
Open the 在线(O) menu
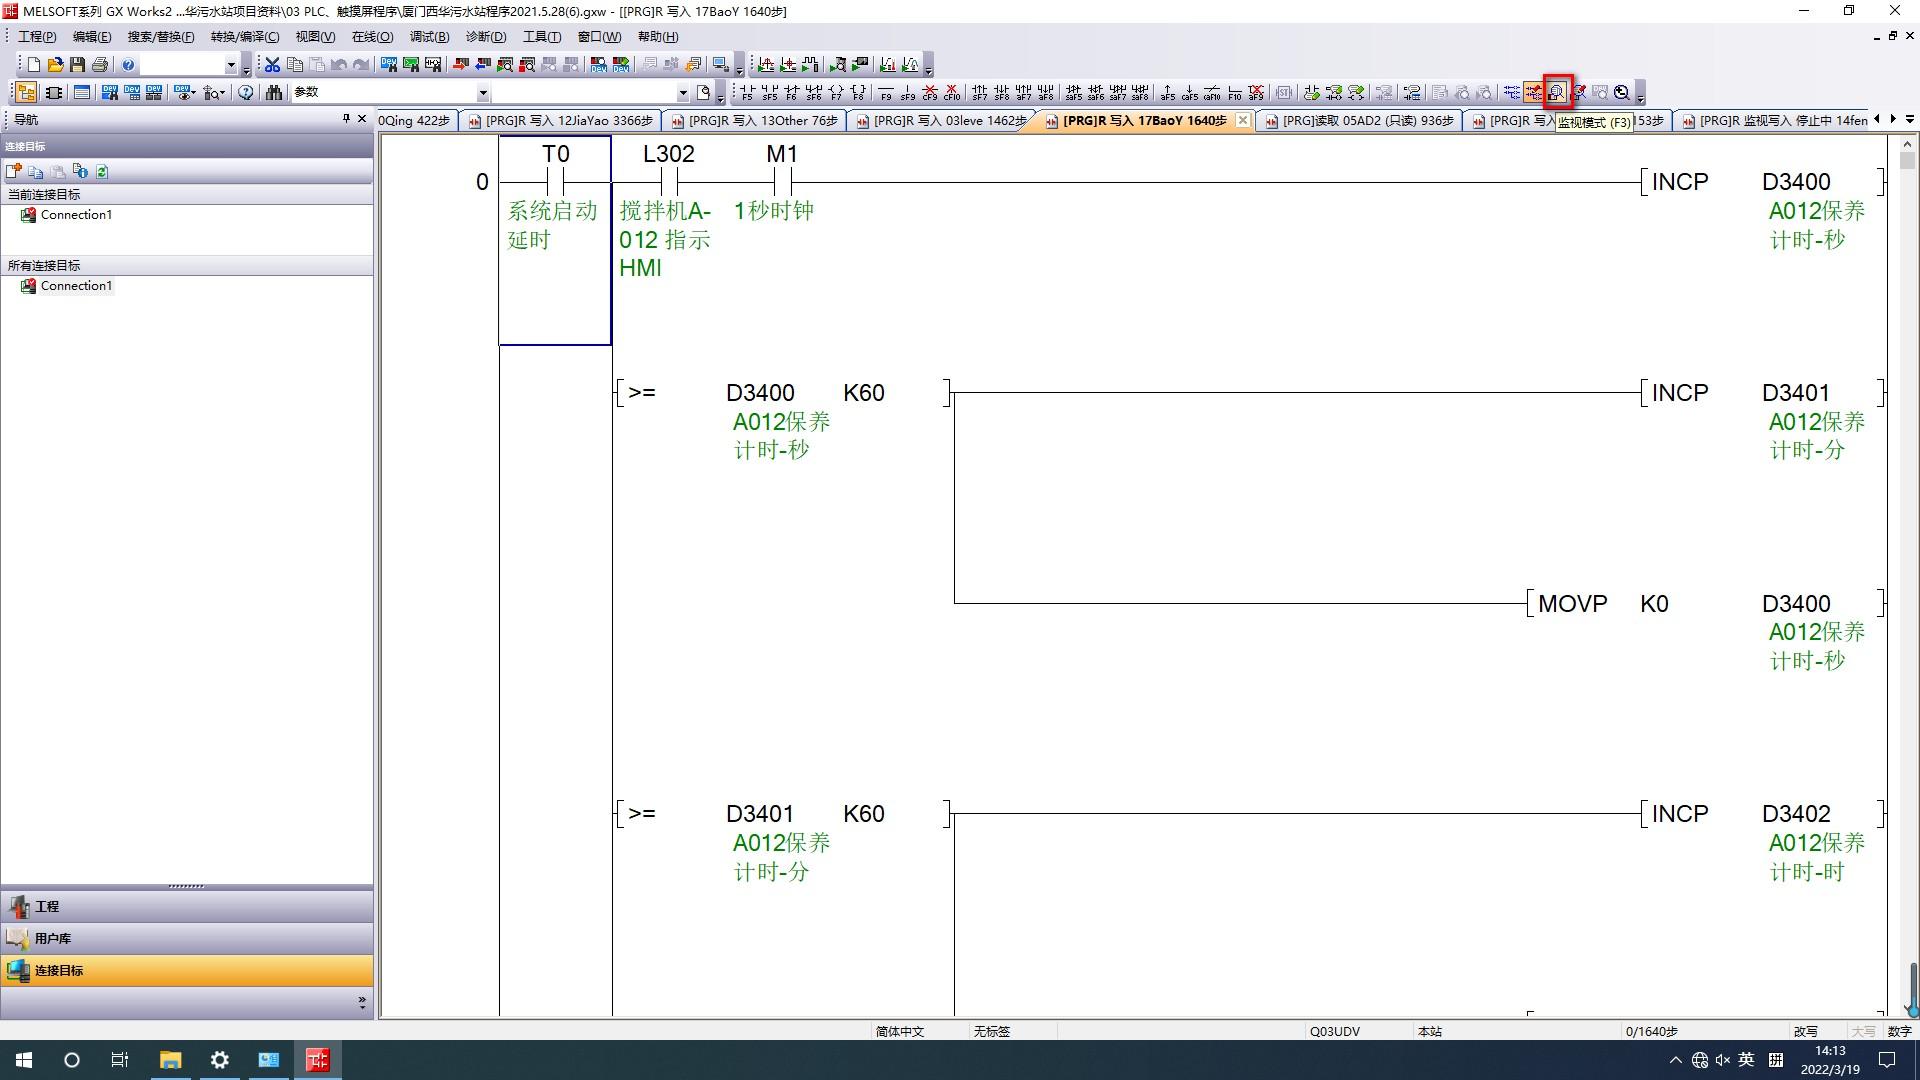tap(372, 37)
